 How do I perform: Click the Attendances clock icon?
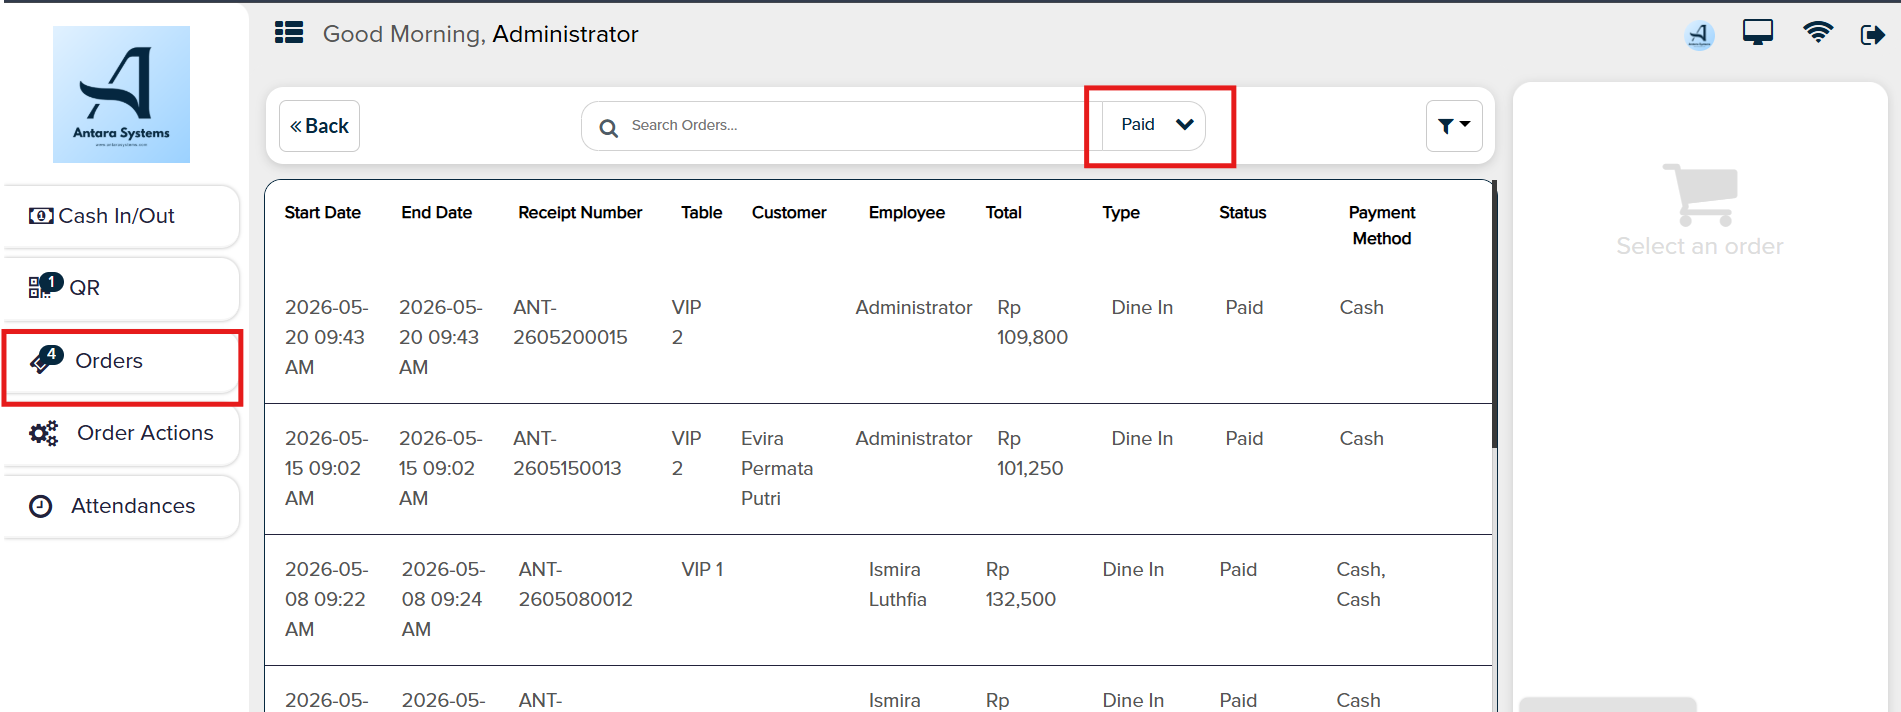(x=40, y=506)
